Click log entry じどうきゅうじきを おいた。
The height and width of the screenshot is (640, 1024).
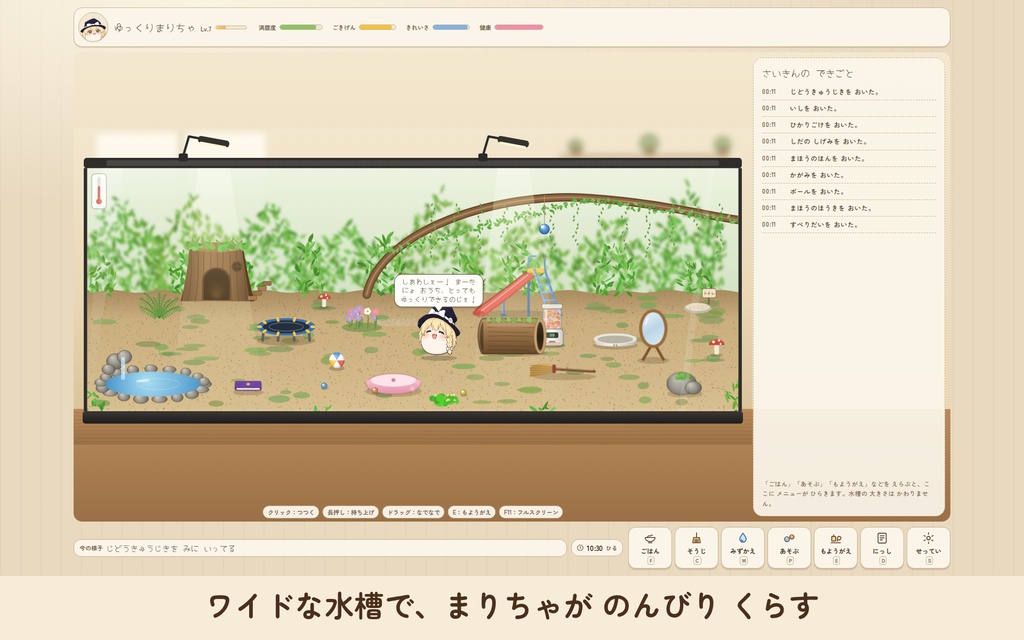click(x=848, y=92)
